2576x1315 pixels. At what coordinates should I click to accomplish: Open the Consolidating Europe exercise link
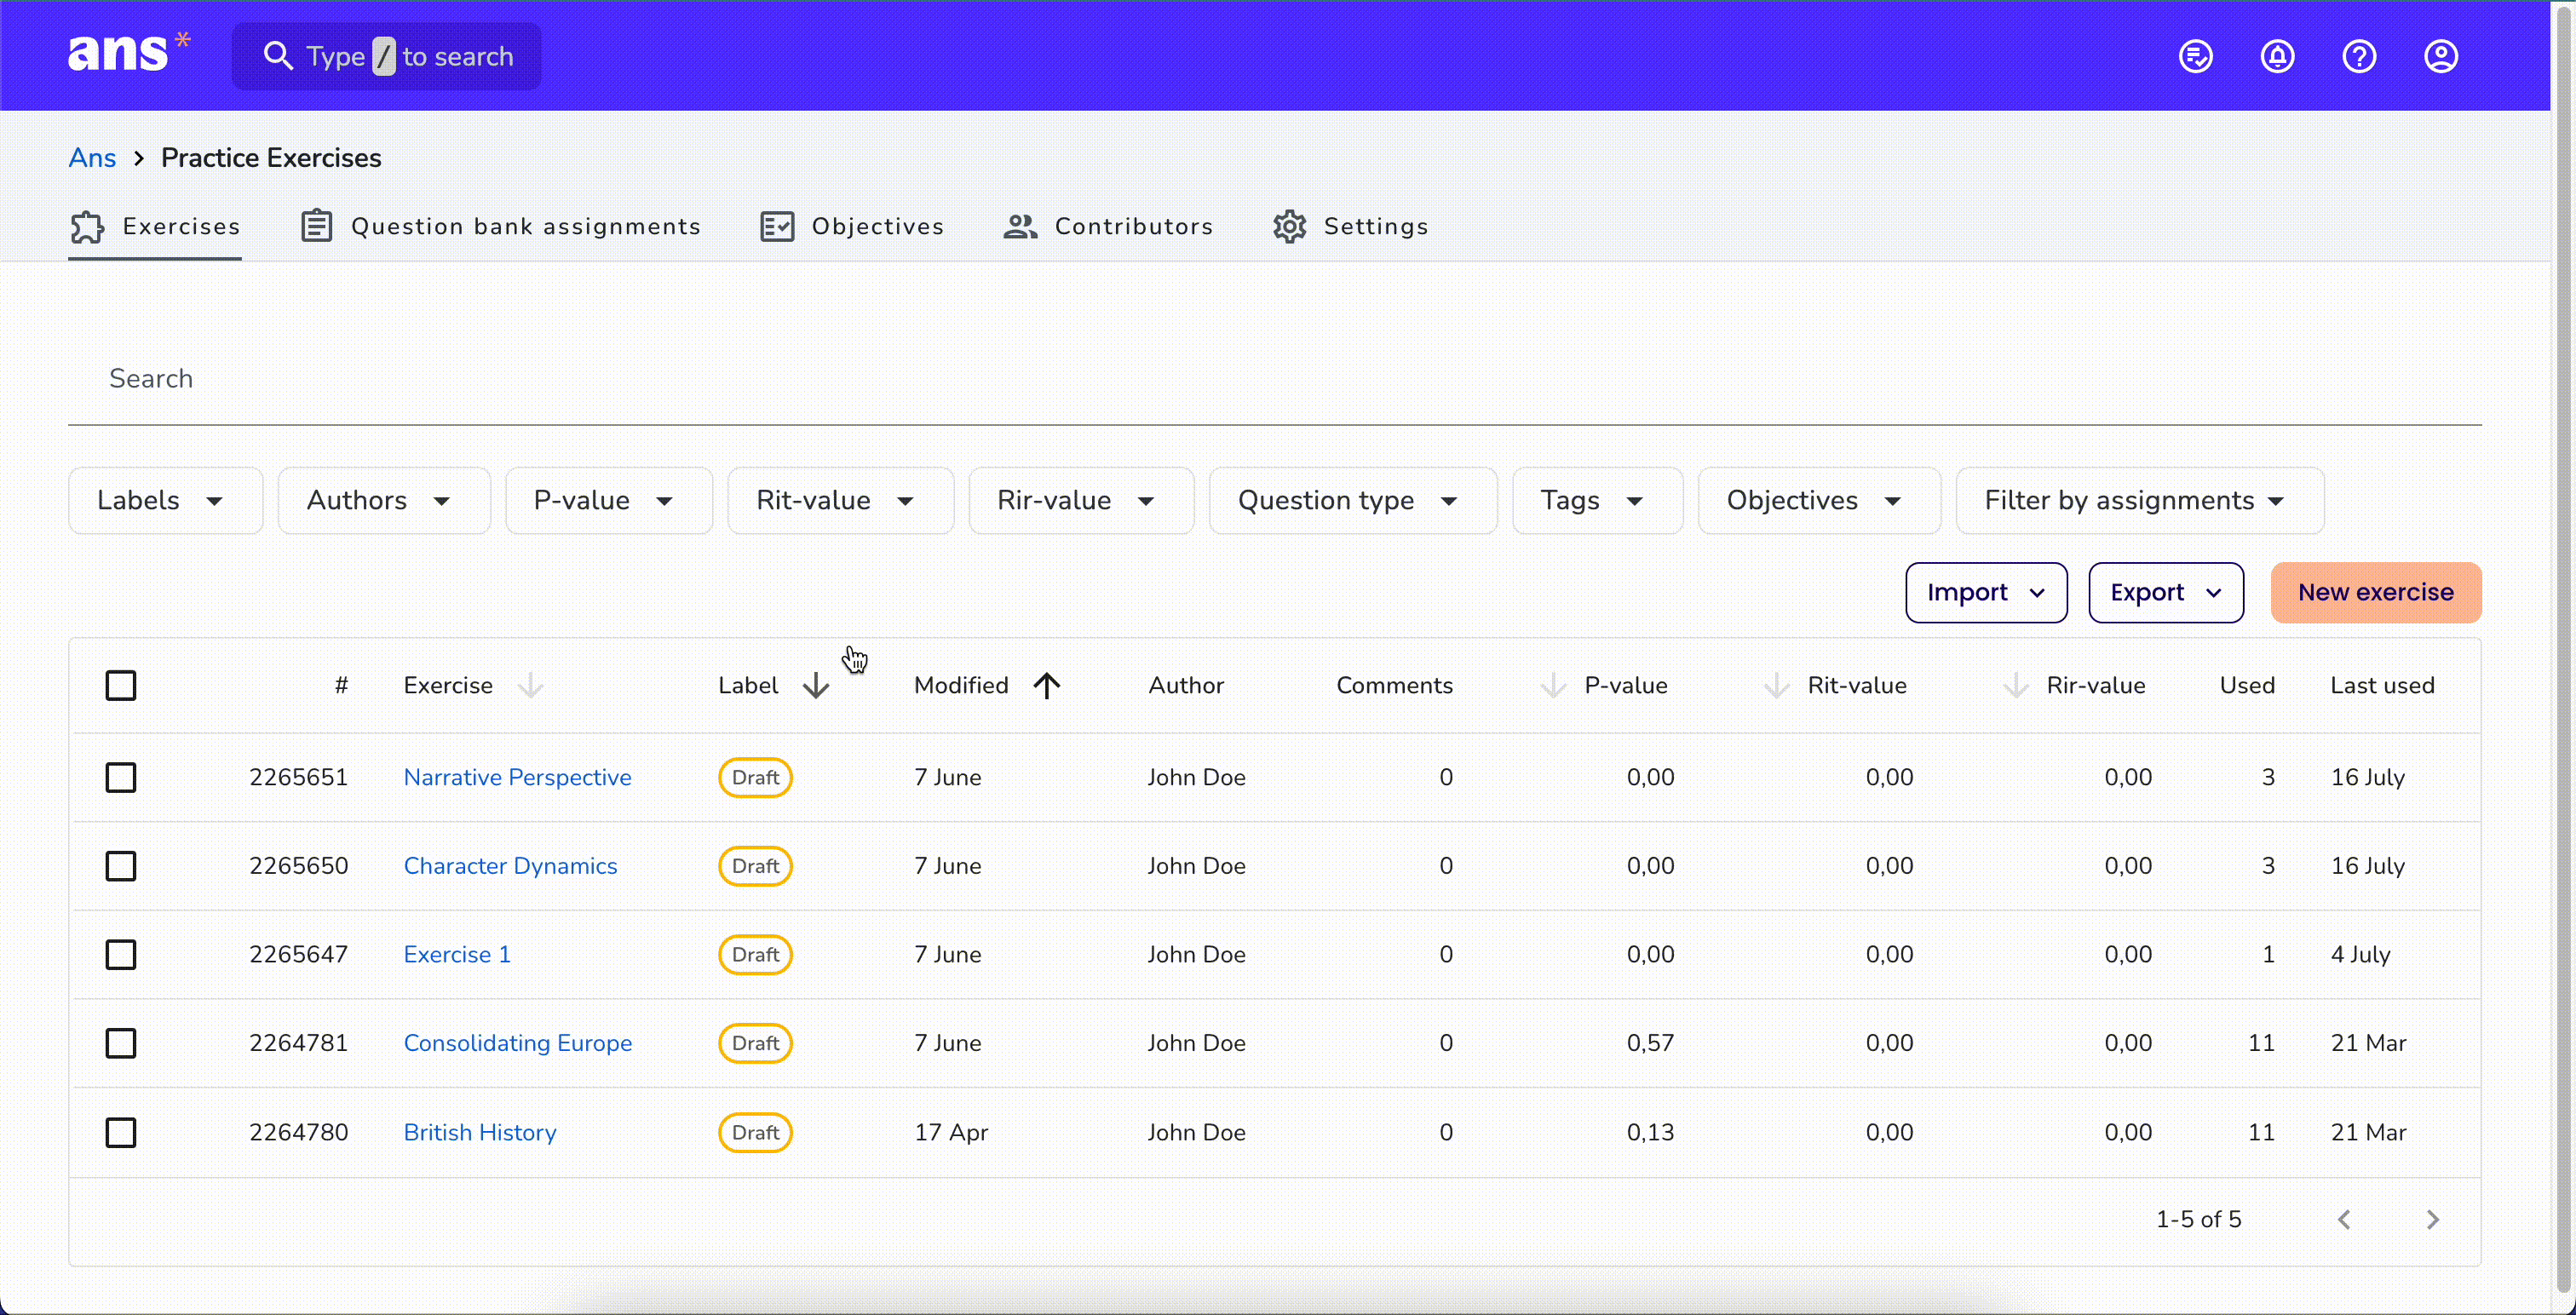(x=518, y=1042)
